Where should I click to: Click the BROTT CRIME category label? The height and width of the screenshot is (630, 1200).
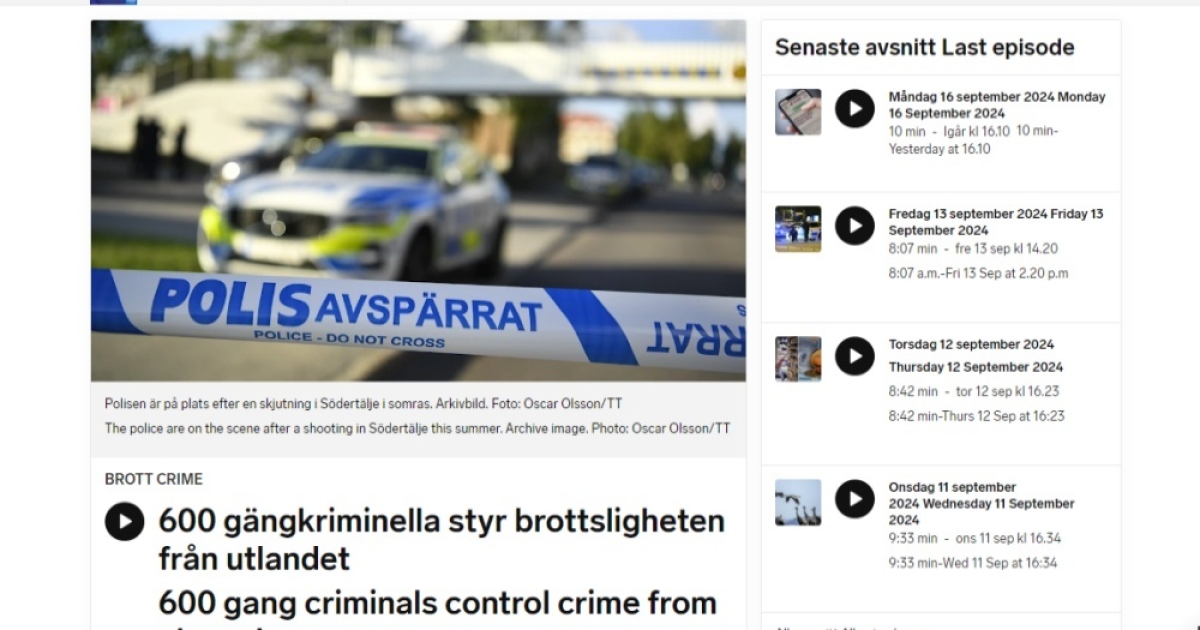154,479
